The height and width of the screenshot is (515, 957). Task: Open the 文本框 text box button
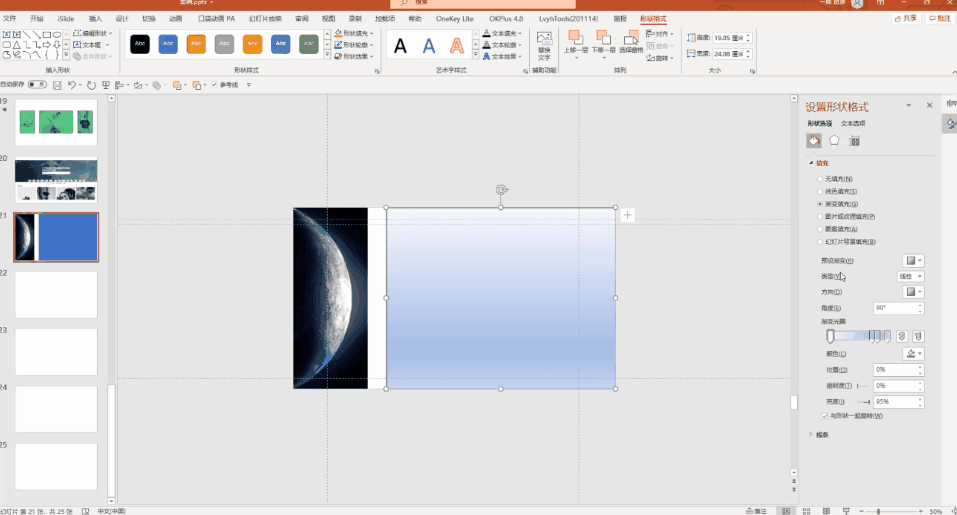click(x=92, y=45)
